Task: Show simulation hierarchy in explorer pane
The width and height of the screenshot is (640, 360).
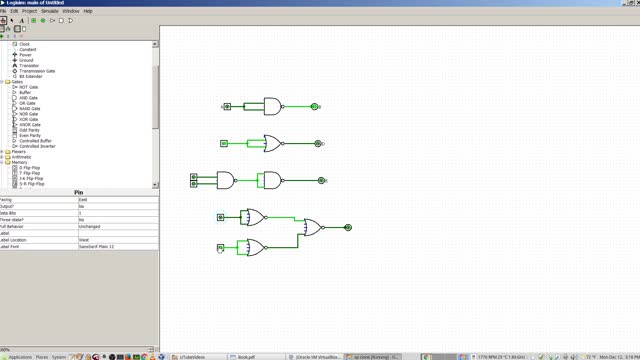Action: click(8, 29)
